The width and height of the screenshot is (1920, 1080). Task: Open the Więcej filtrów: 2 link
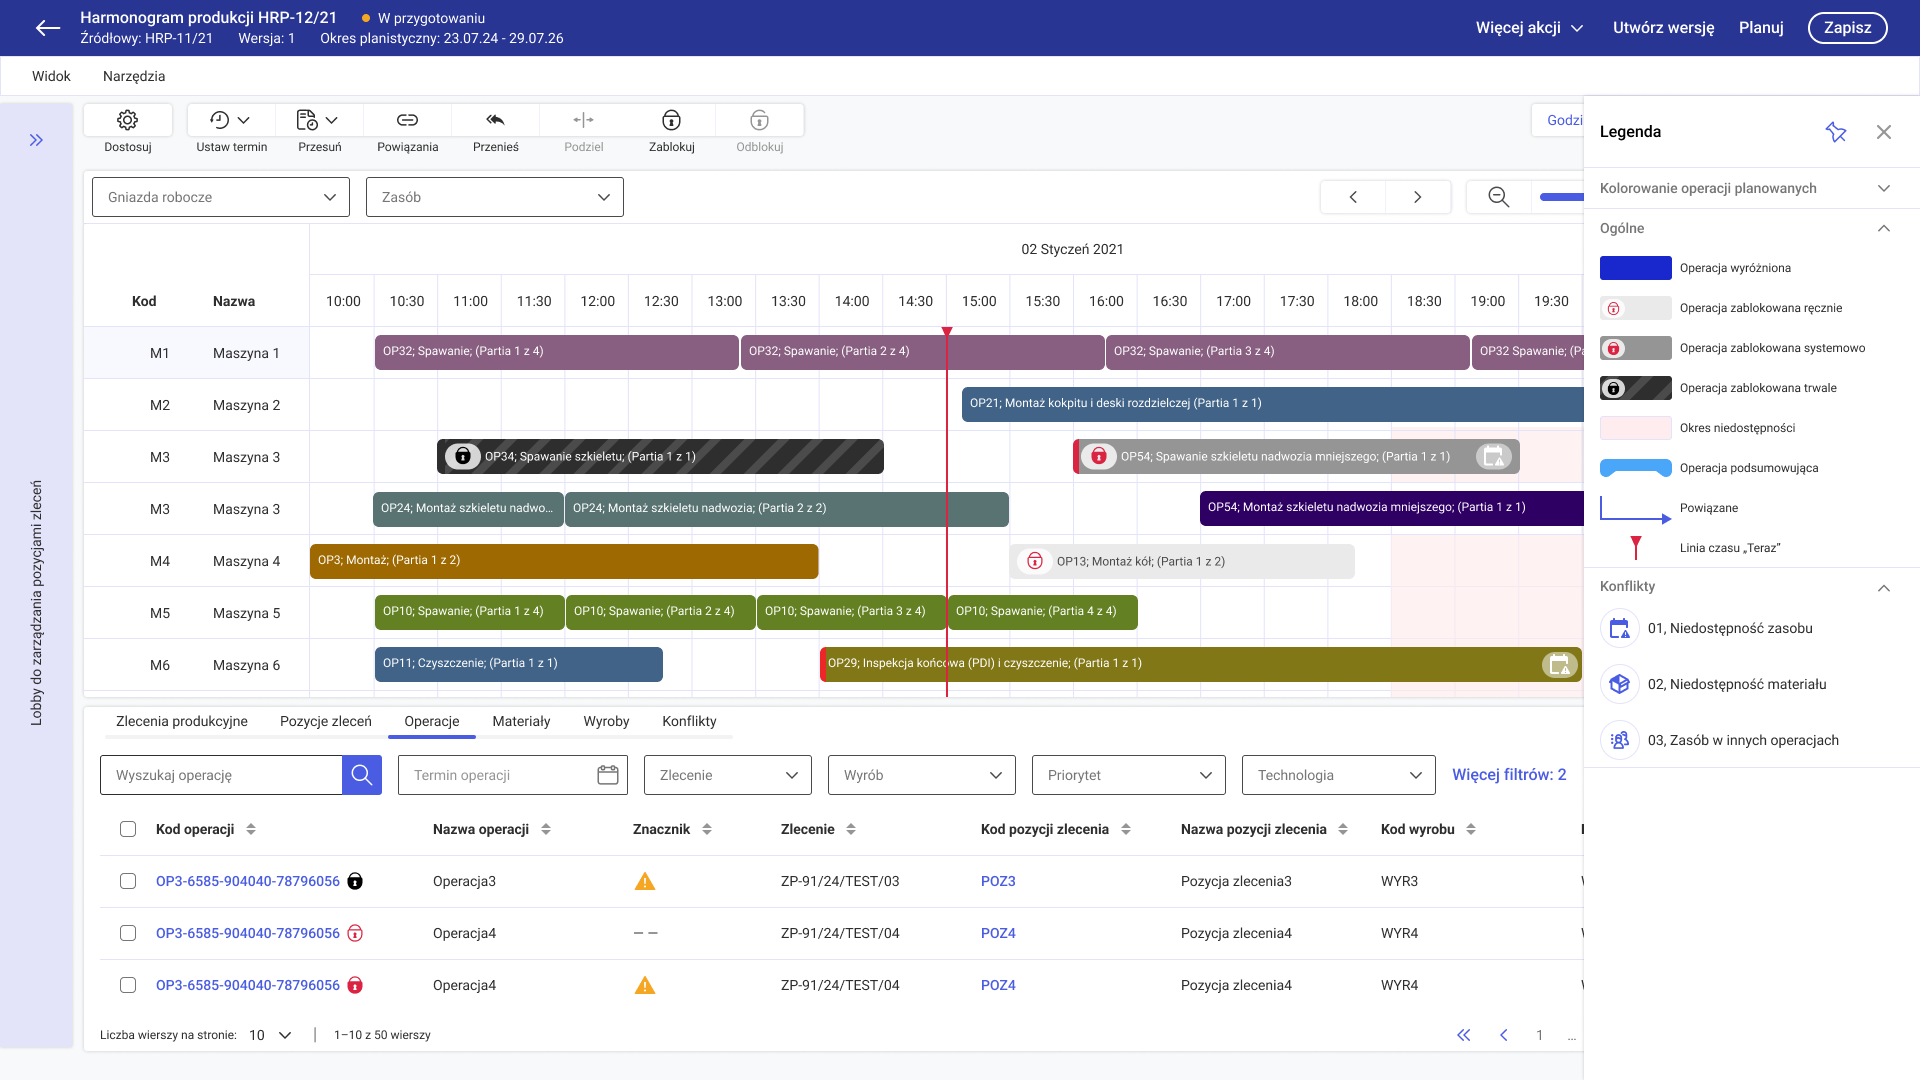[x=1509, y=775]
